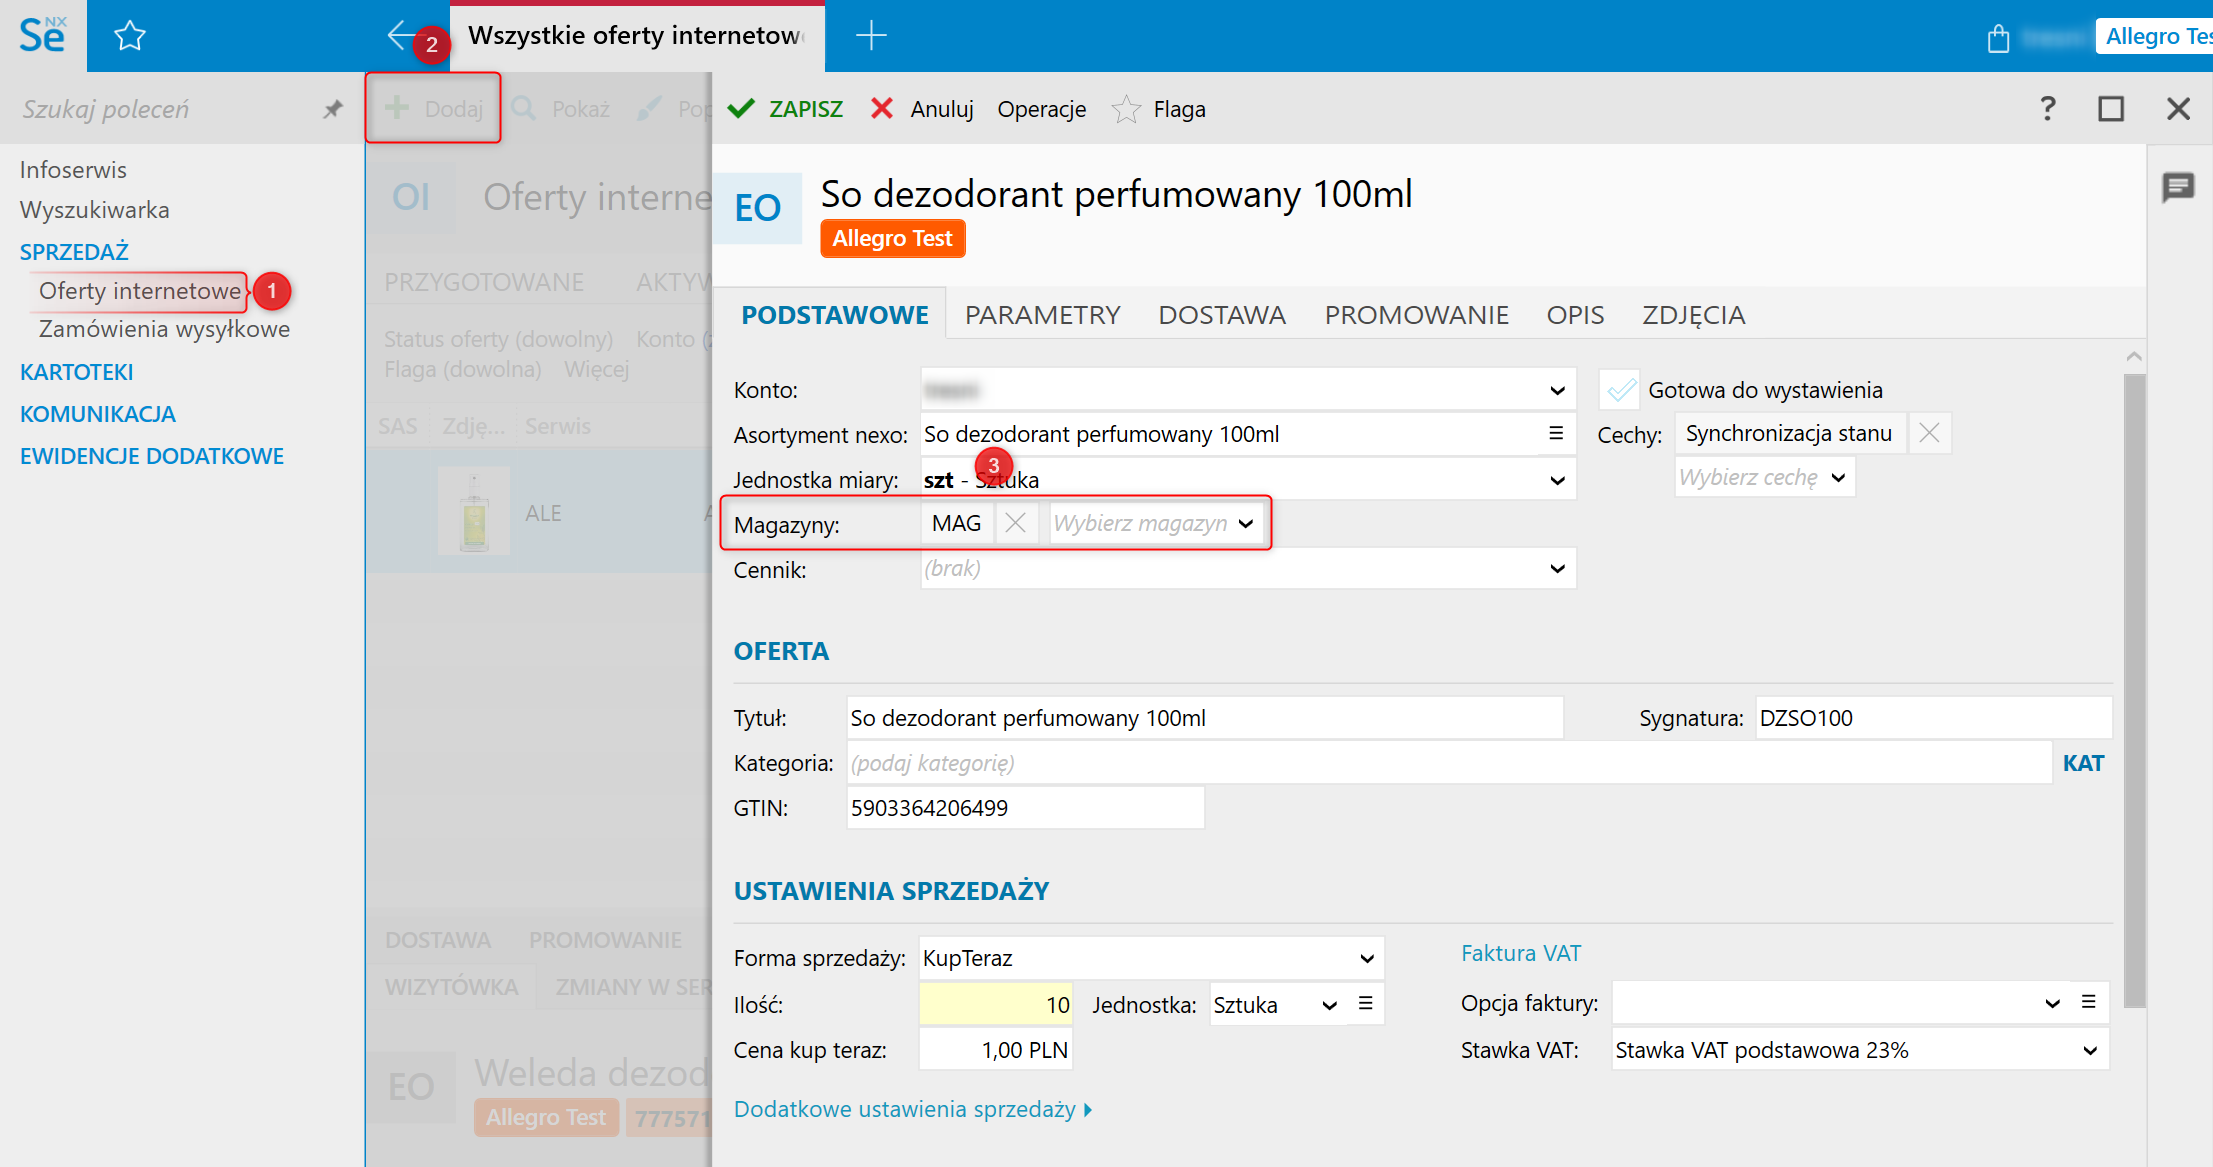The height and width of the screenshot is (1167, 2213).
Task: Remove the MAG warehouse with X
Action: coord(1015,523)
